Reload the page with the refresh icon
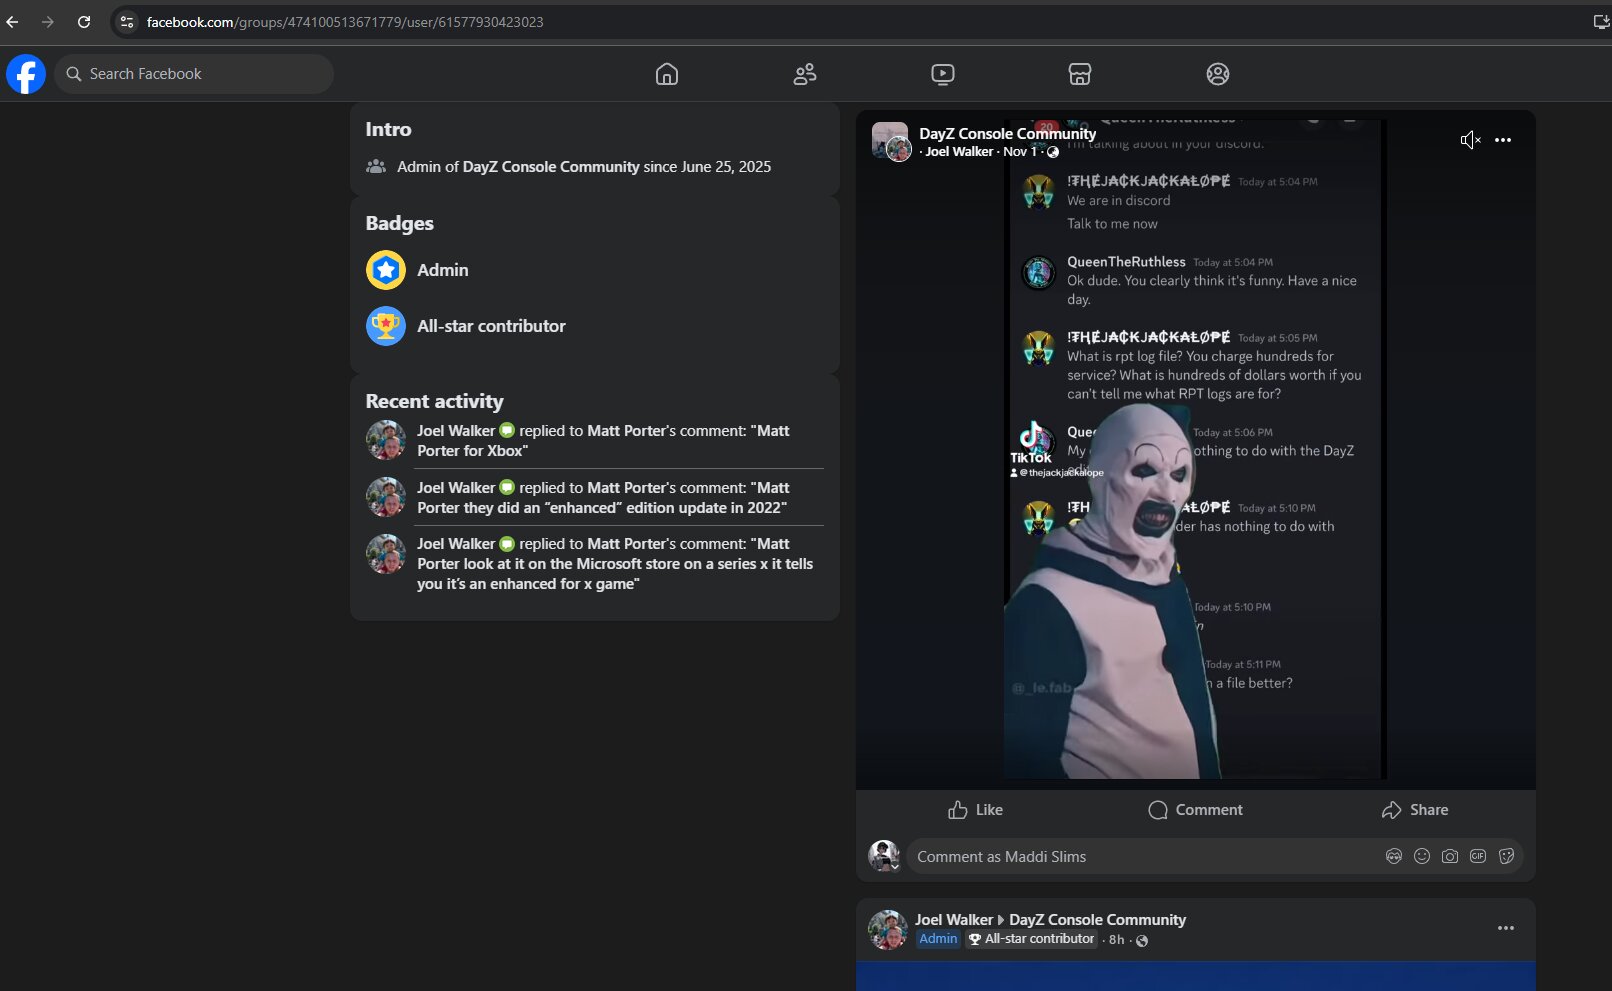1612x991 pixels. [x=84, y=22]
